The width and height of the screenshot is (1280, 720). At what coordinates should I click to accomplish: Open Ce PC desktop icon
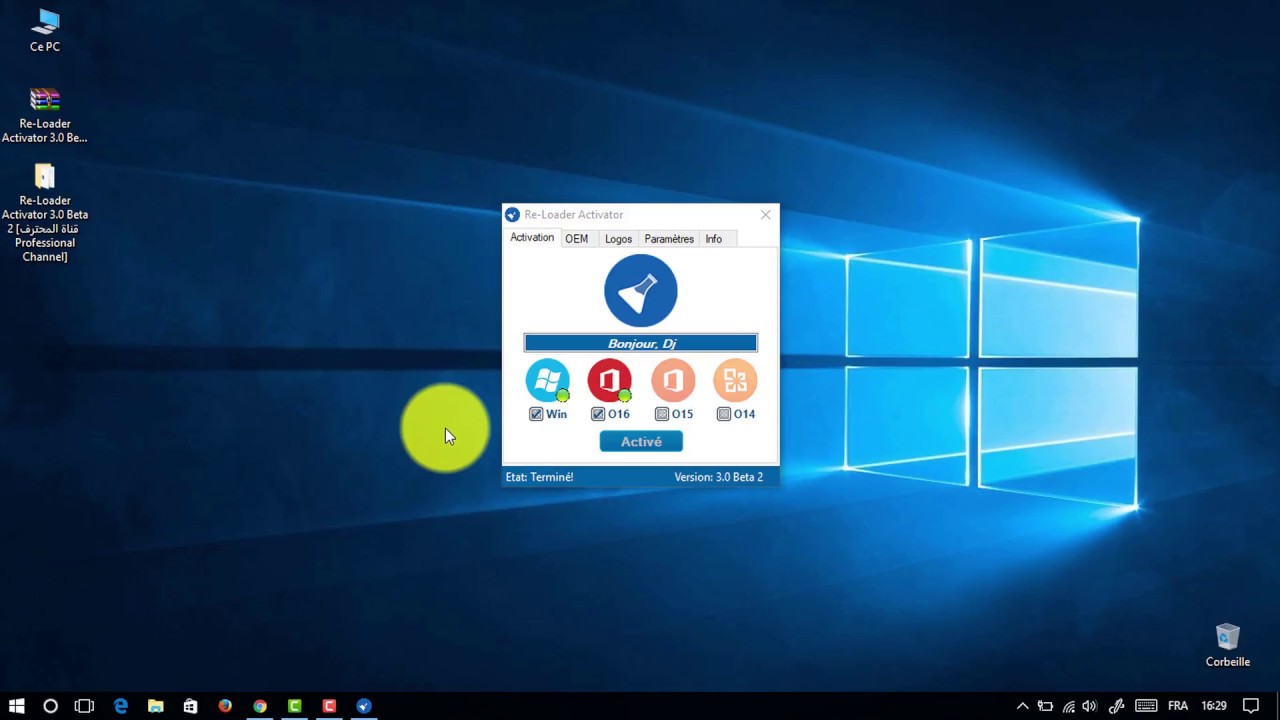tap(45, 30)
